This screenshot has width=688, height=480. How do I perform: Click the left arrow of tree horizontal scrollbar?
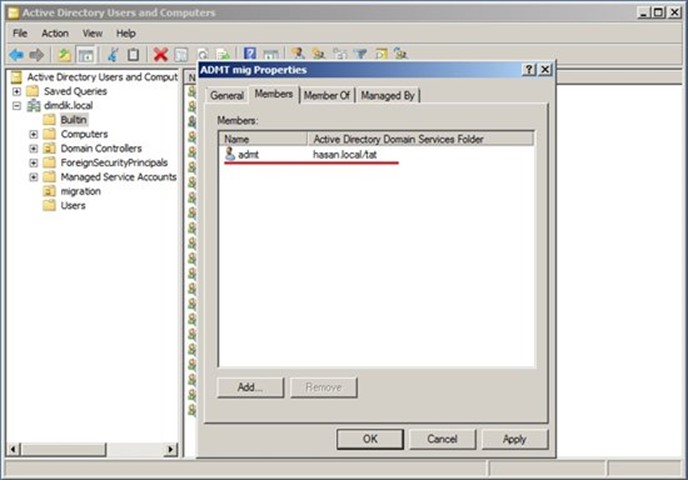coord(13,449)
